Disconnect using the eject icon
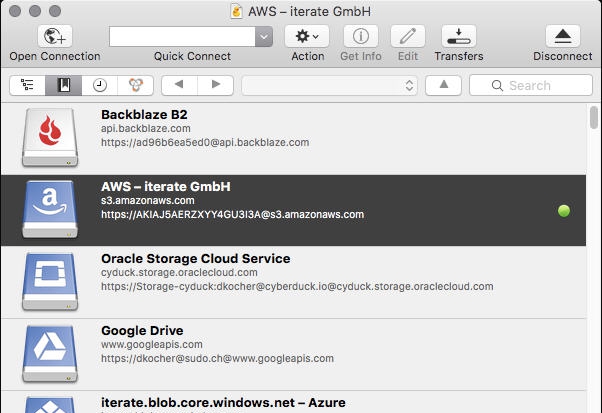 click(x=562, y=36)
